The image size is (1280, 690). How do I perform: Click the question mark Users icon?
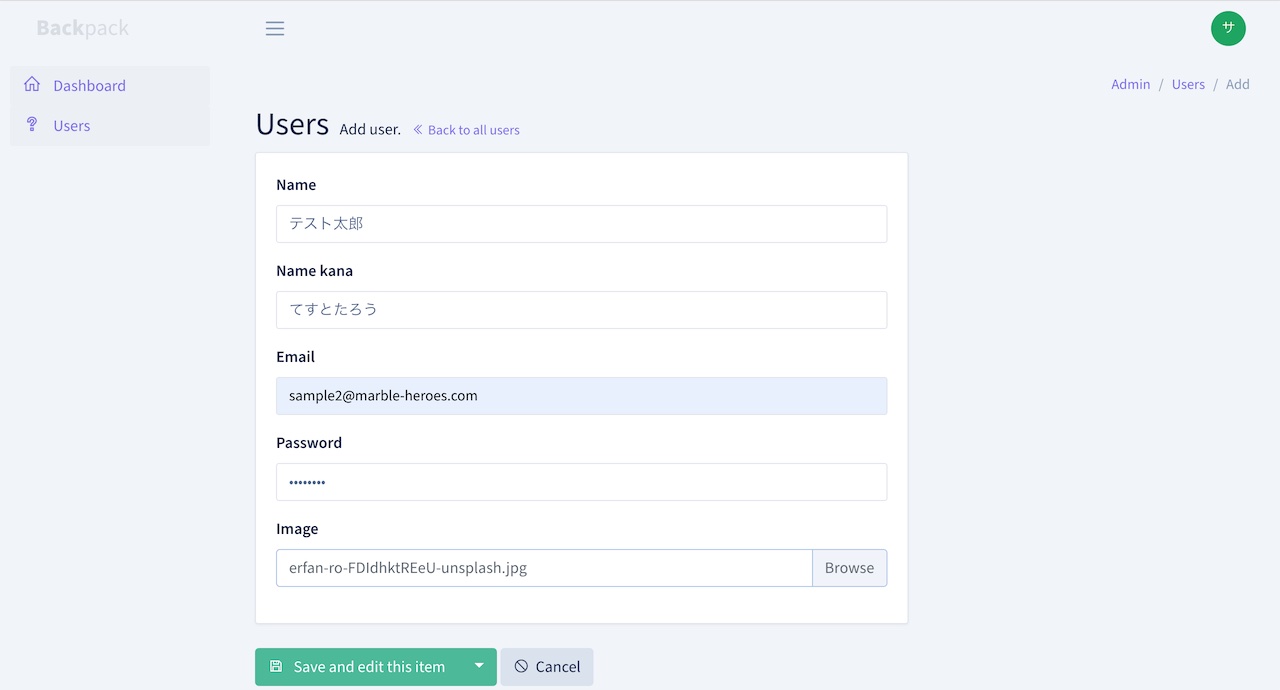(32, 125)
